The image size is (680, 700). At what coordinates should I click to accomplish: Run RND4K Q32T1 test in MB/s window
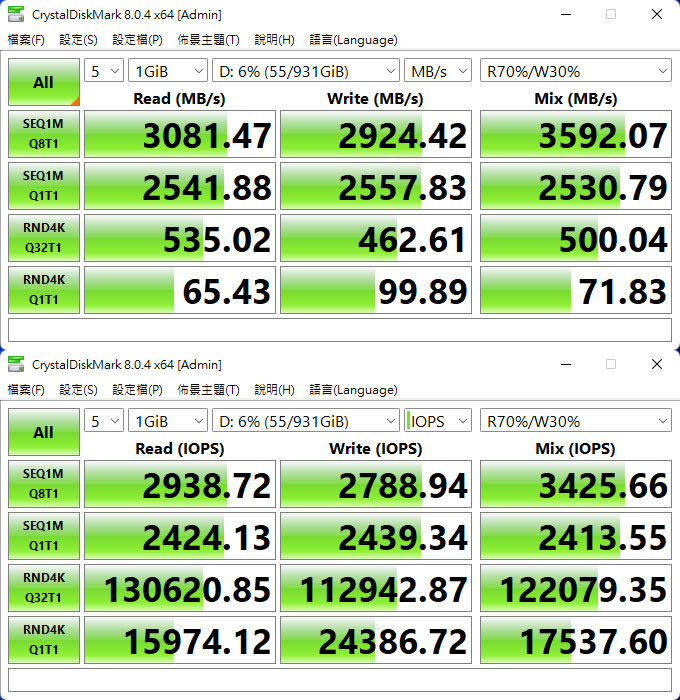[44, 238]
